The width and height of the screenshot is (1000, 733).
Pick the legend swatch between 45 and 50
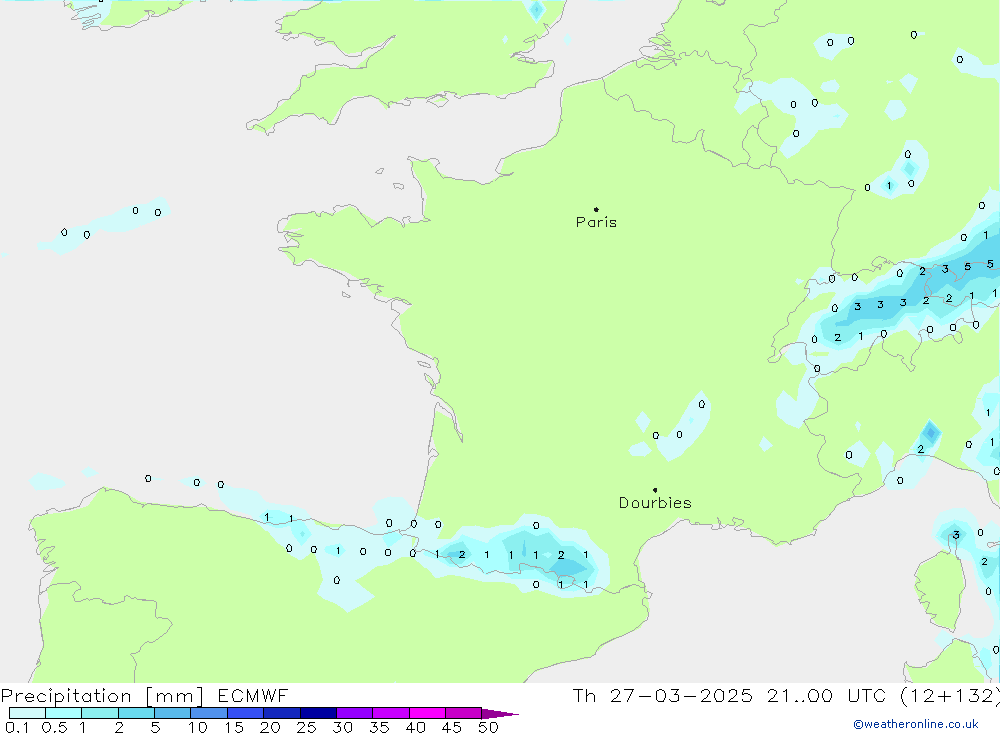pos(464,713)
